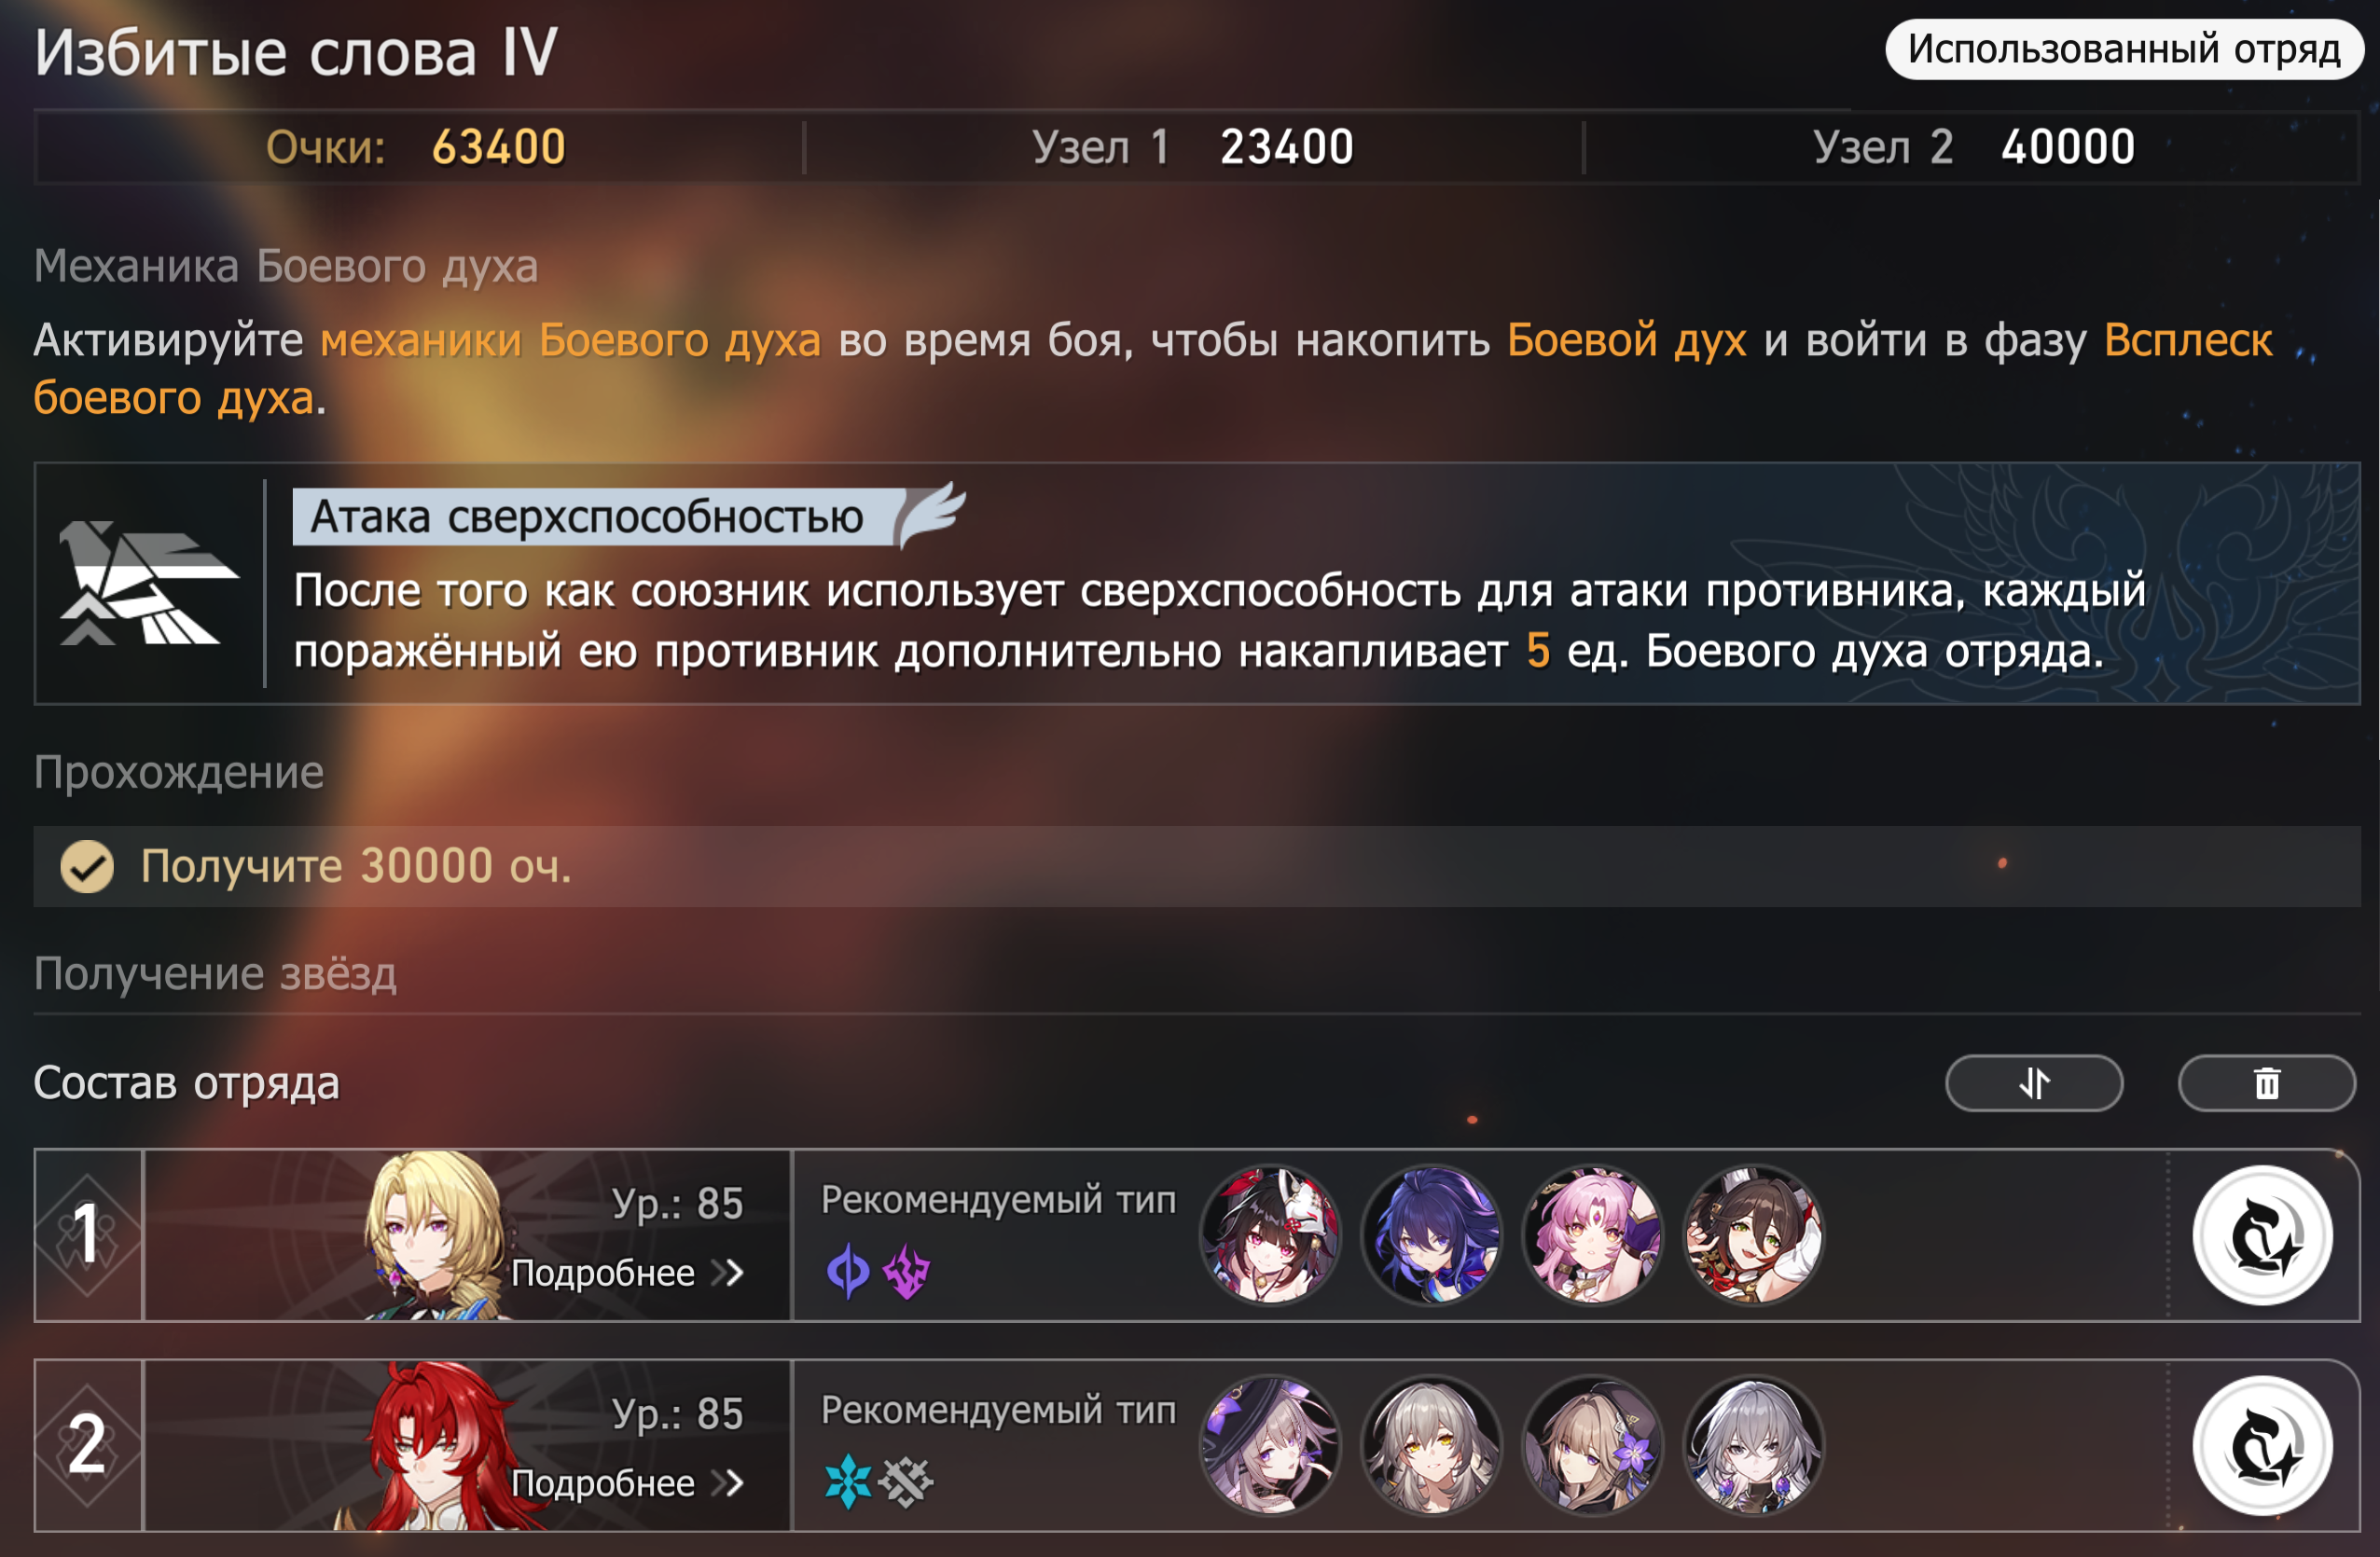Select the purple Quantum element icon
2380x1557 pixels.
click(848, 1271)
